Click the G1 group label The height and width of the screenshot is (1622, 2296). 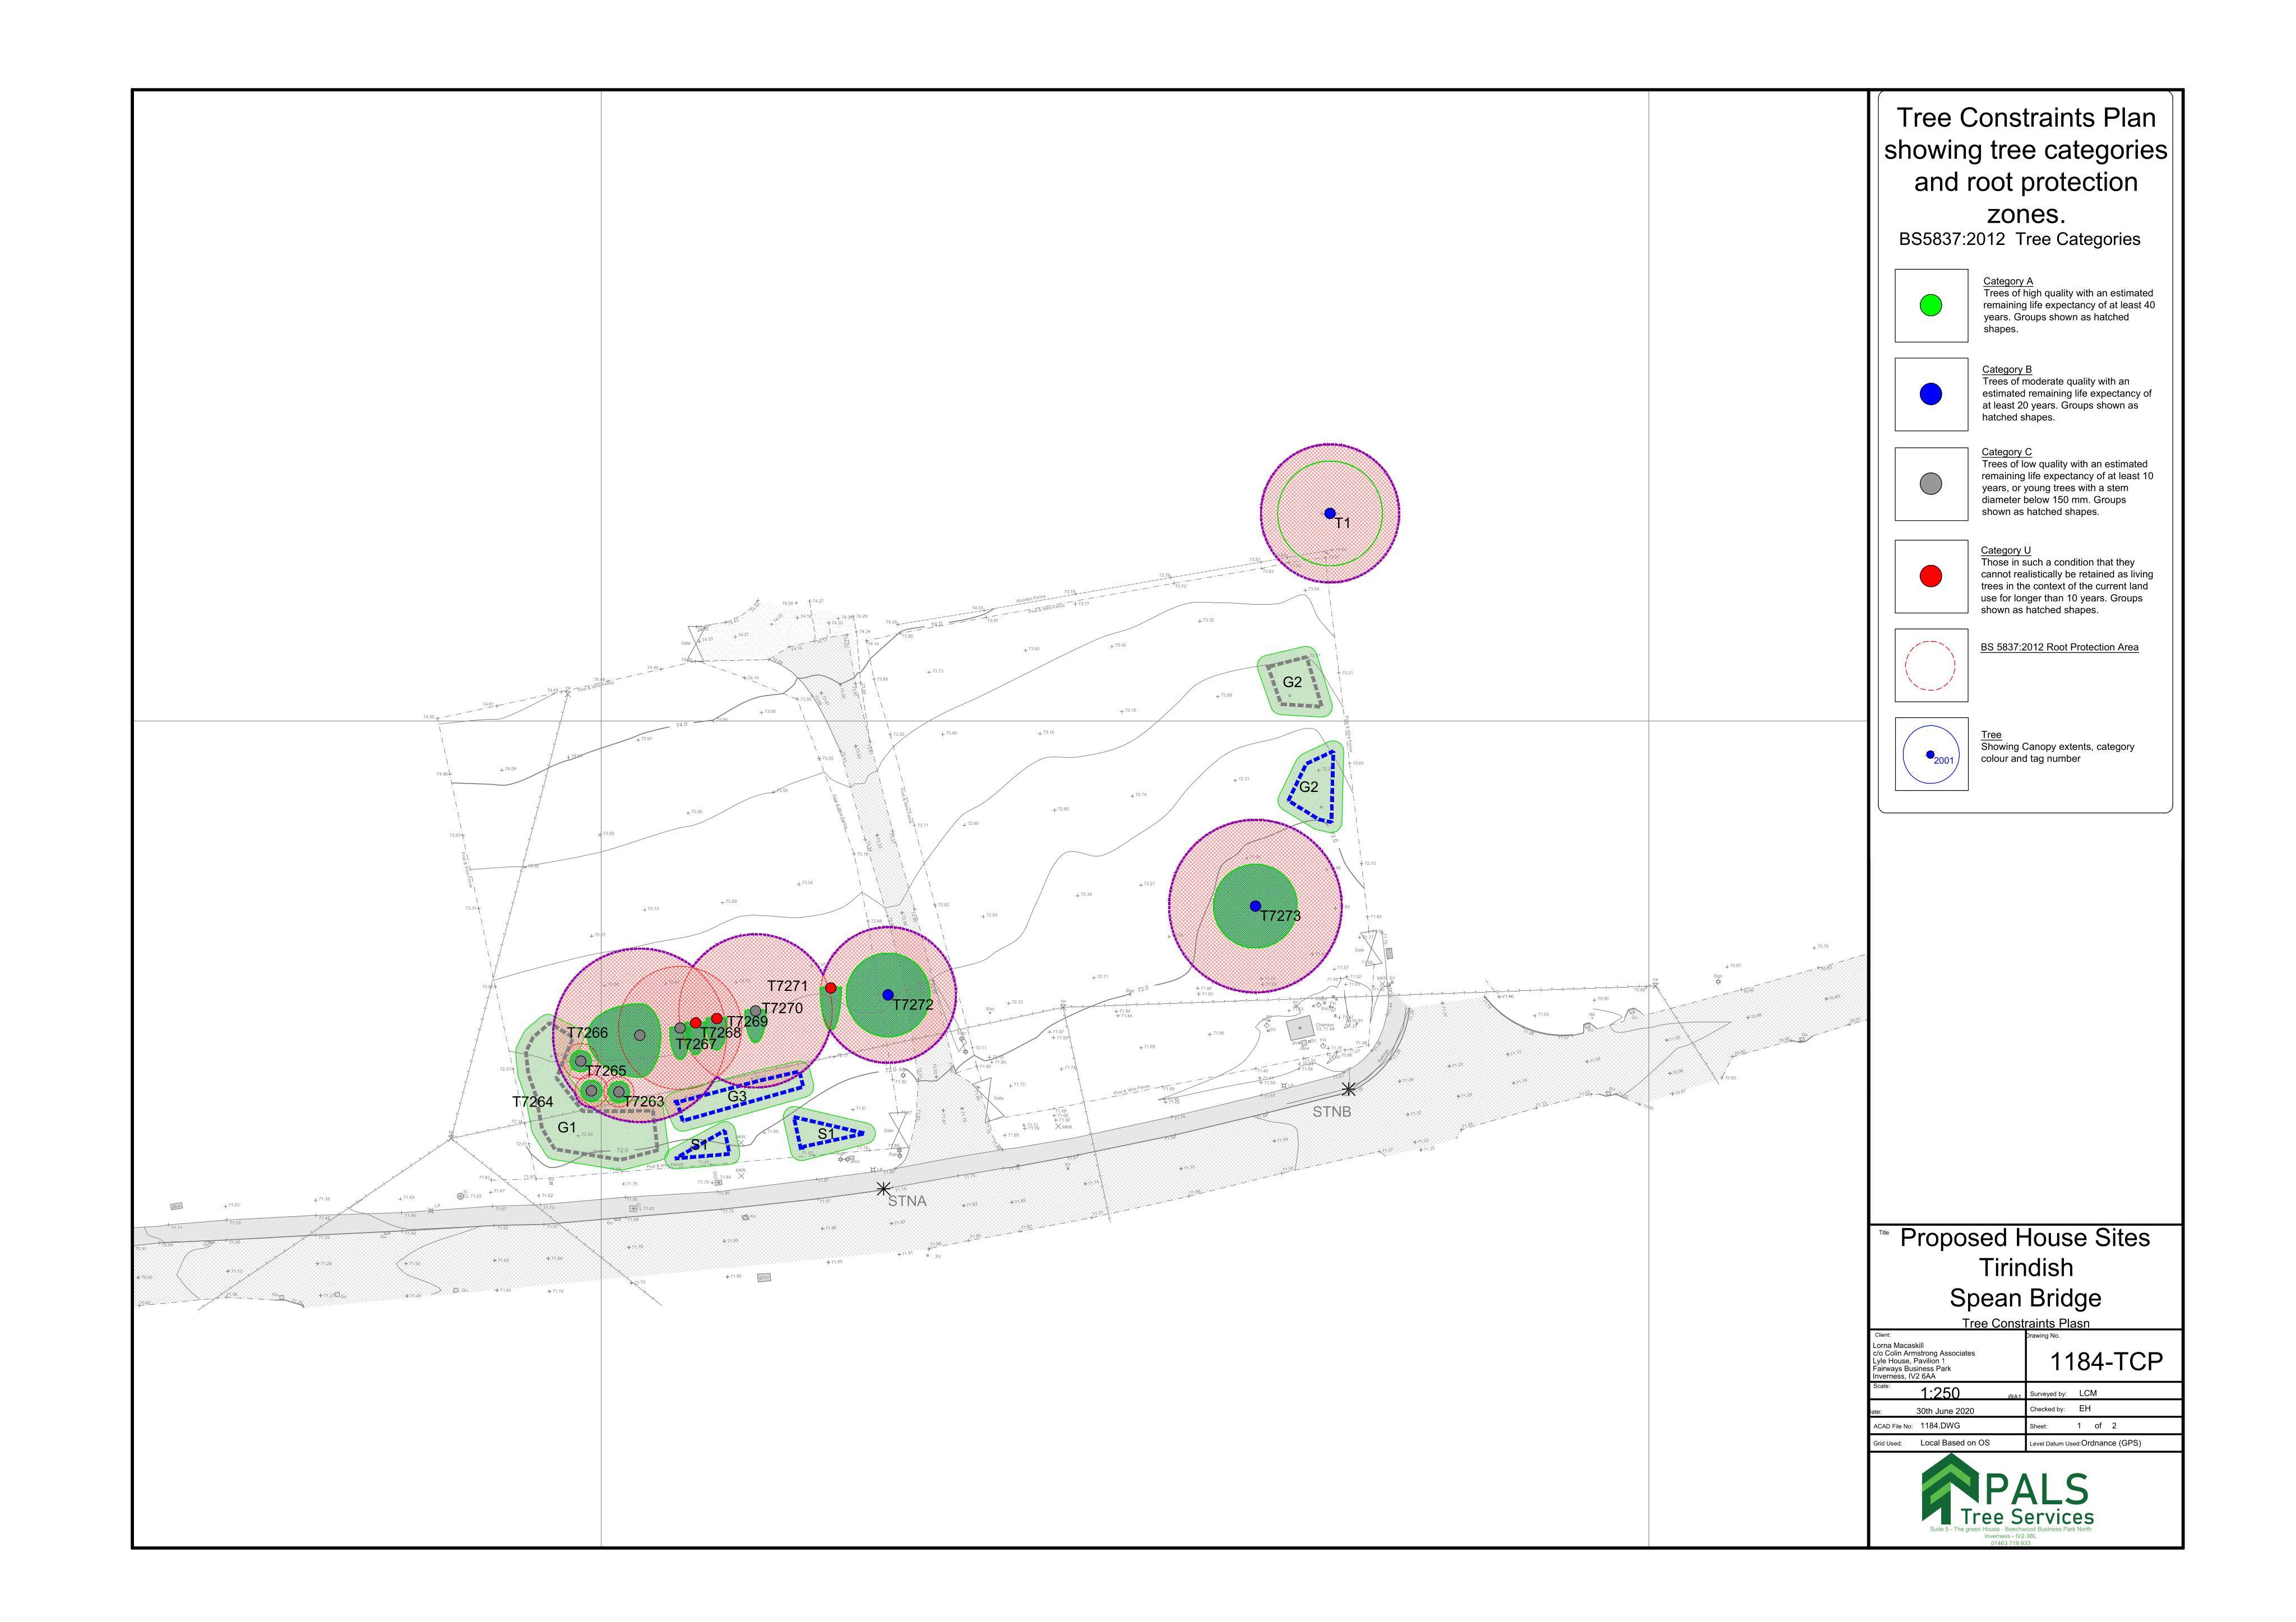pos(567,1127)
